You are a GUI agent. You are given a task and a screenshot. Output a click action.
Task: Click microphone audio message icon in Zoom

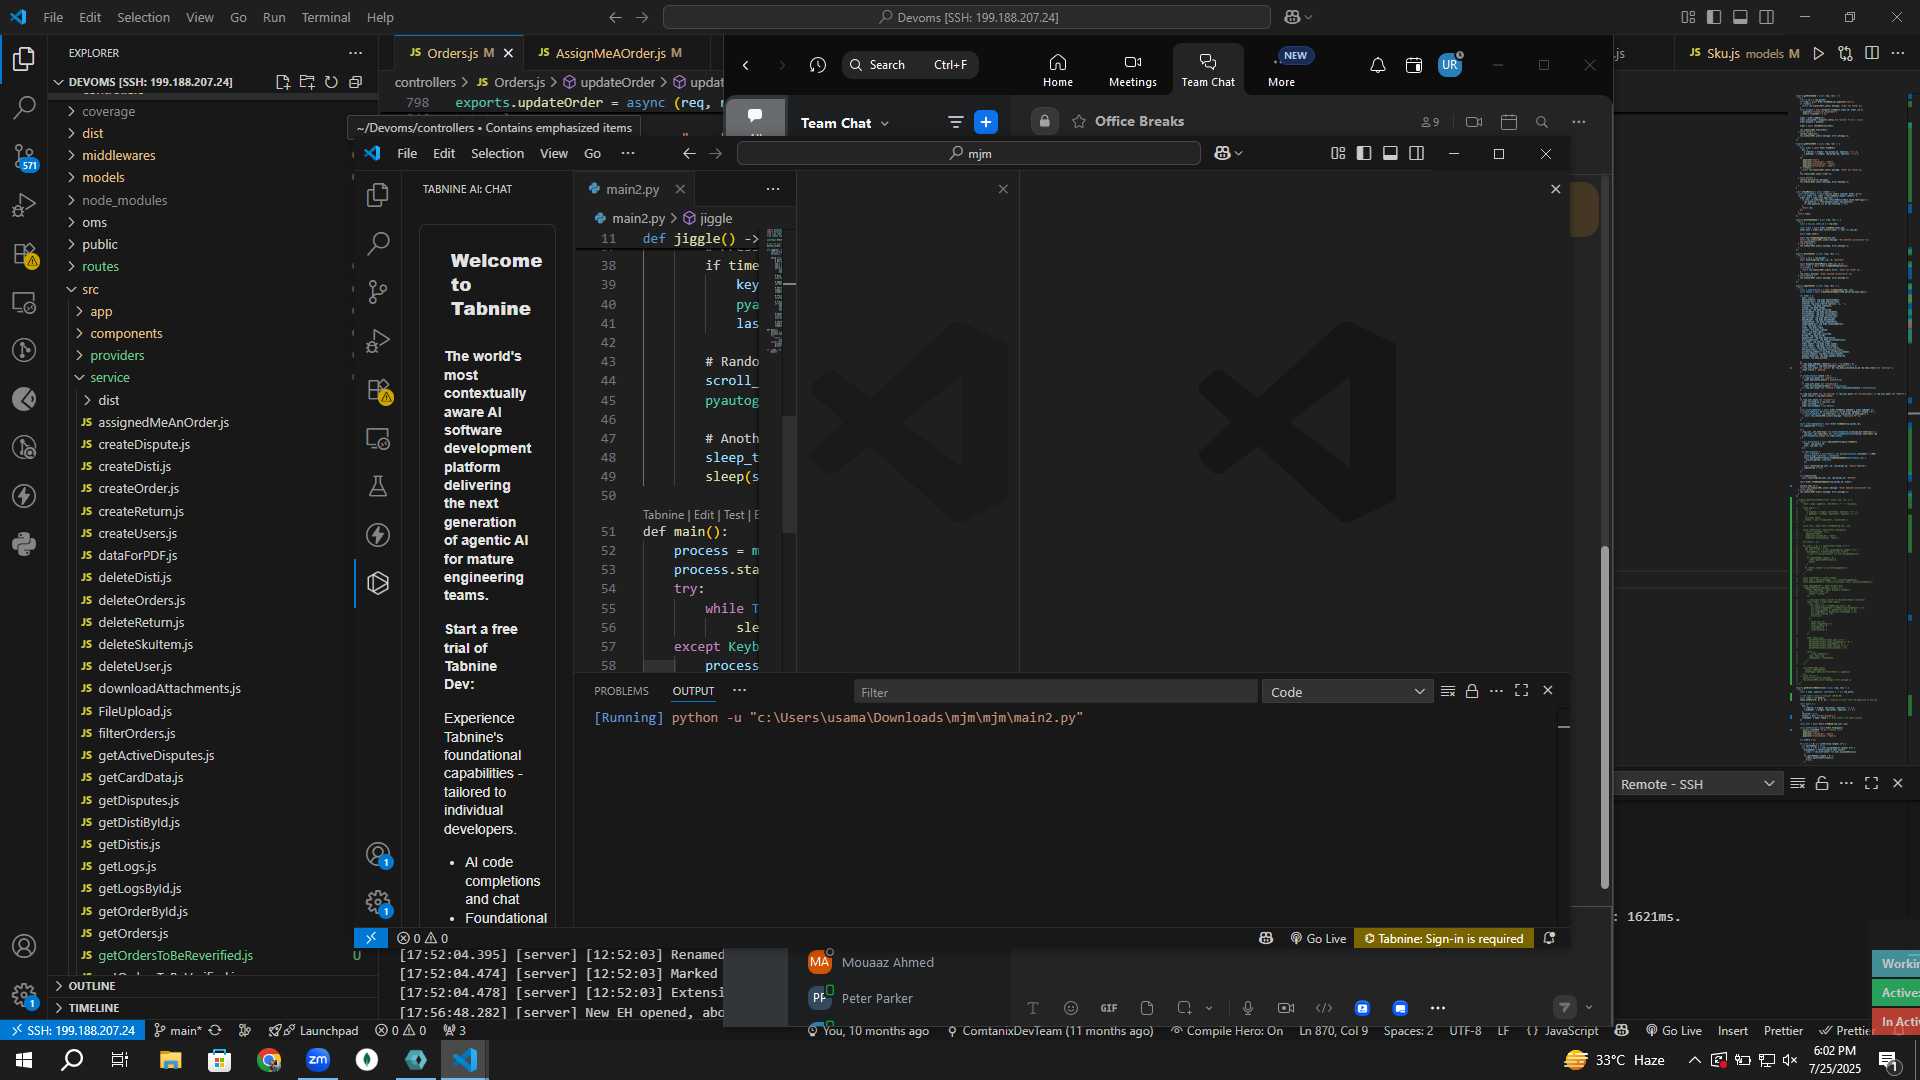[x=1248, y=1008]
